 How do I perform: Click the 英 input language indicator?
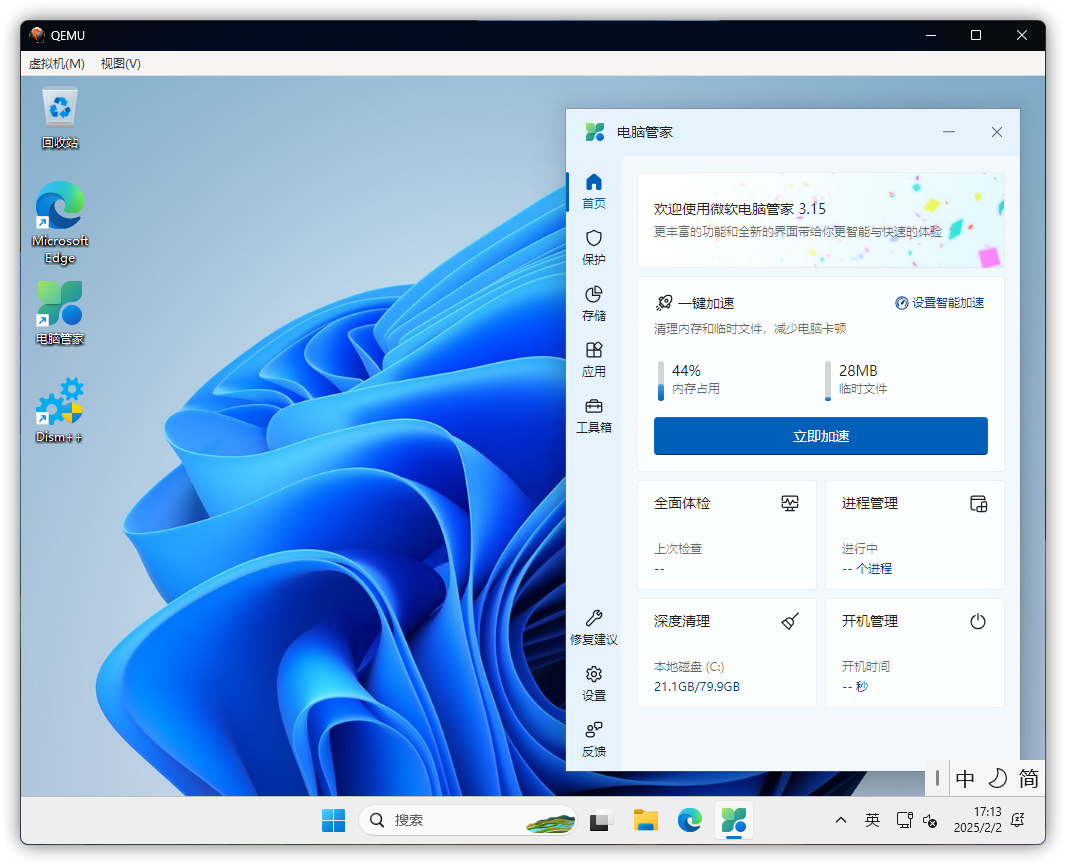tap(872, 820)
